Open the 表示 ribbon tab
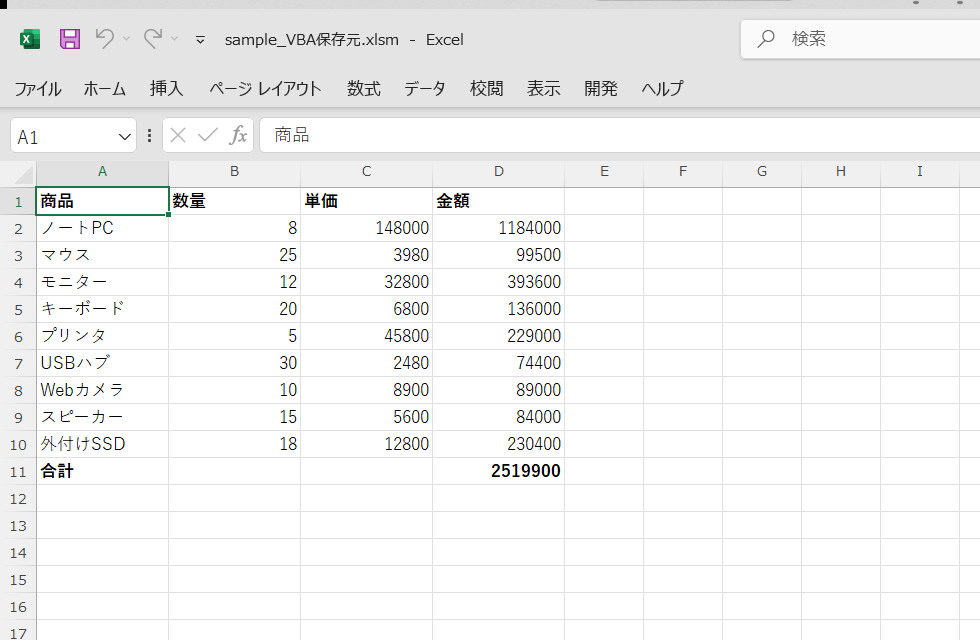 pyautogui.click(x=543, y=89)
